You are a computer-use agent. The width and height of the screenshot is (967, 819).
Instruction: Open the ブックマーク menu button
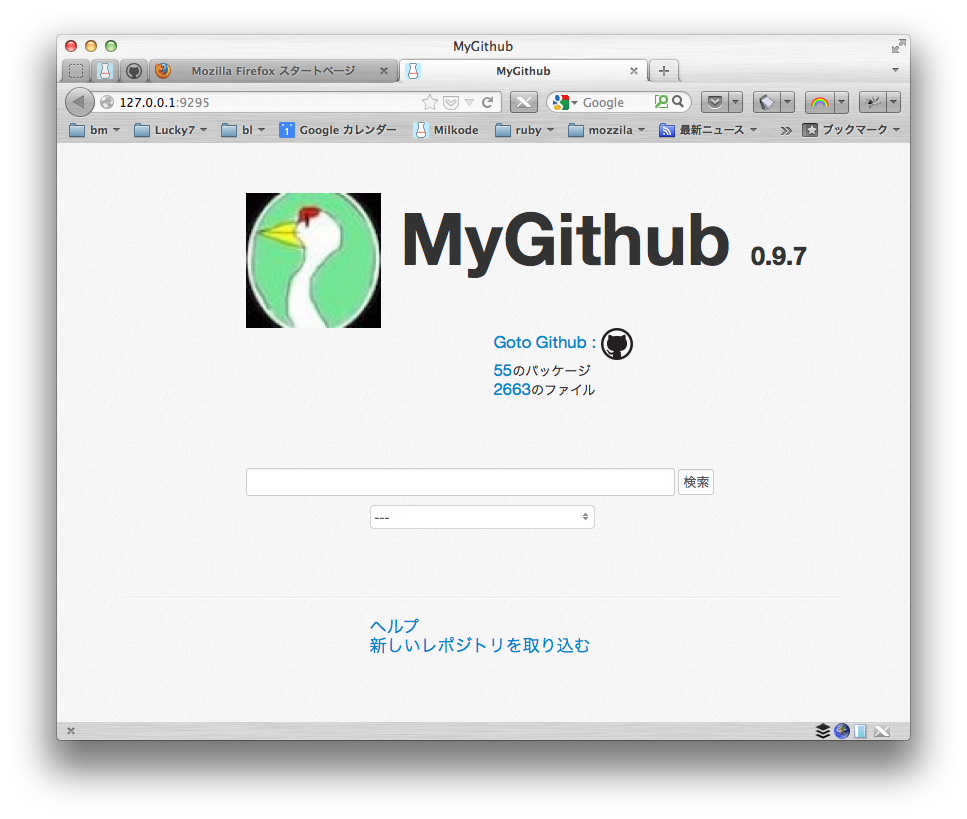(851, 130)
